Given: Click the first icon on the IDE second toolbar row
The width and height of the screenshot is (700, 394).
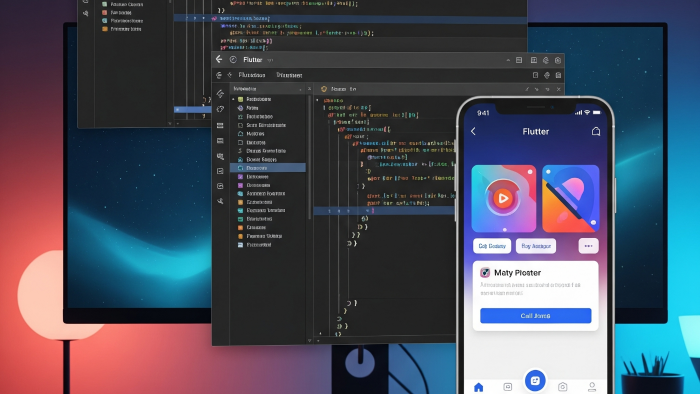Looking at the screenshot, I should click(x=219, y=75).
